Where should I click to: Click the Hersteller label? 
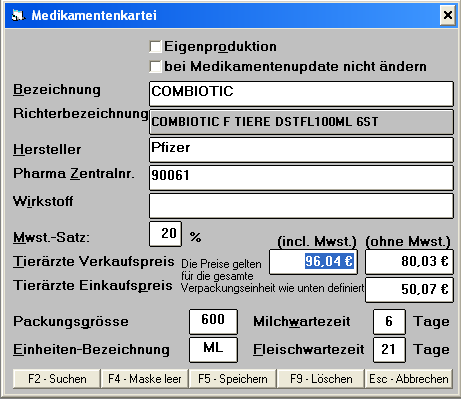(47, 149)
